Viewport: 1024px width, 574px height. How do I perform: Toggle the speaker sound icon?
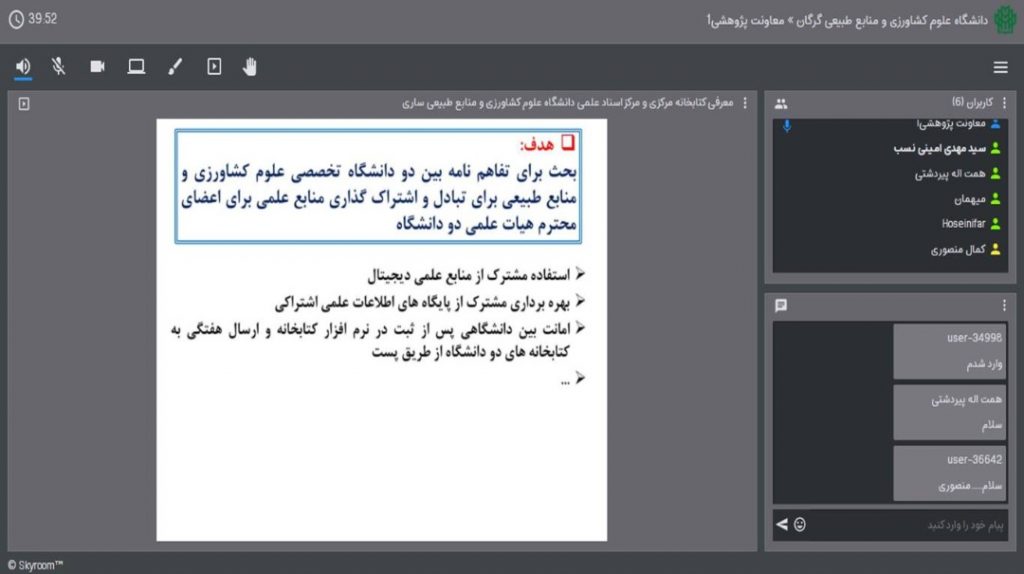point(23,67)
